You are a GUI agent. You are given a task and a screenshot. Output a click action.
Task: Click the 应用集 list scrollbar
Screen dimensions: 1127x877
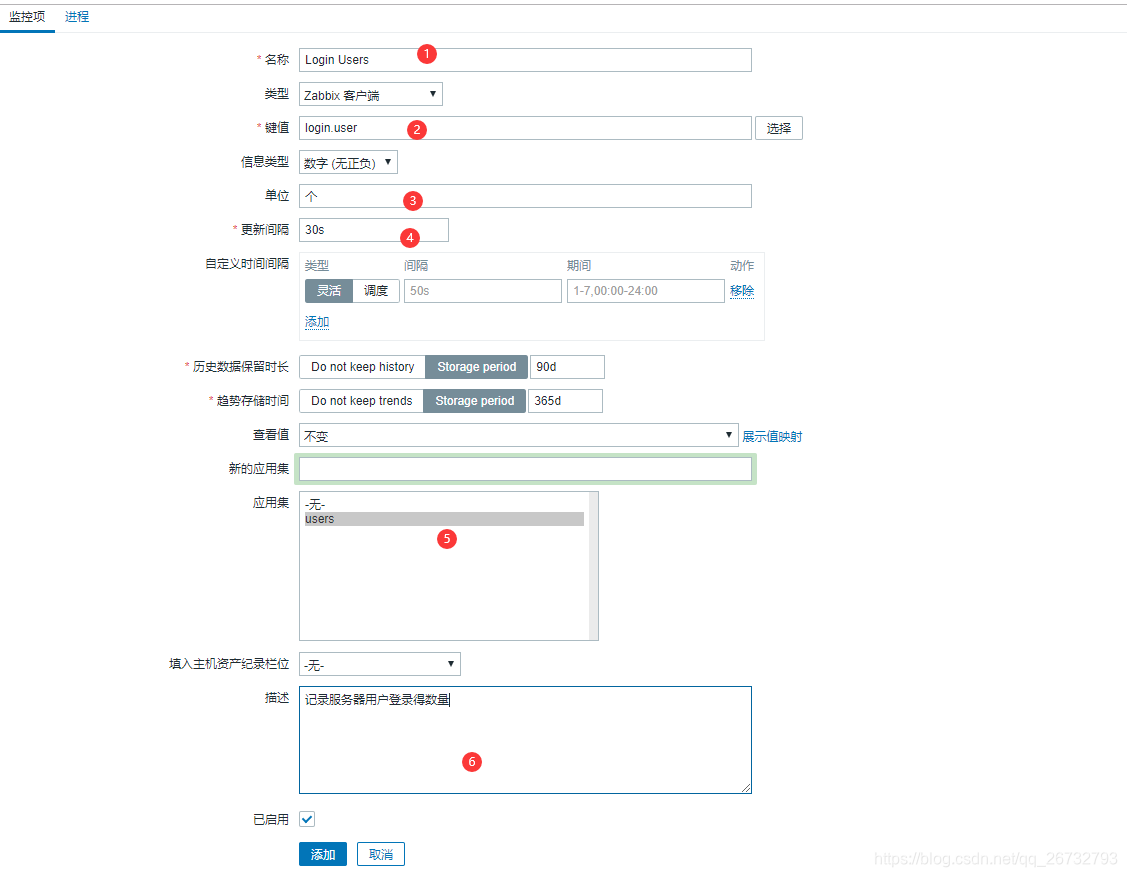pos(593,566)
